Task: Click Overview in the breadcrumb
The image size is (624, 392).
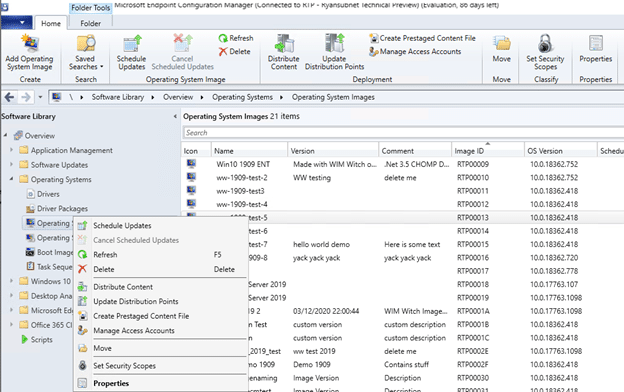Action: pyautogui.click(x=178, y=97)
